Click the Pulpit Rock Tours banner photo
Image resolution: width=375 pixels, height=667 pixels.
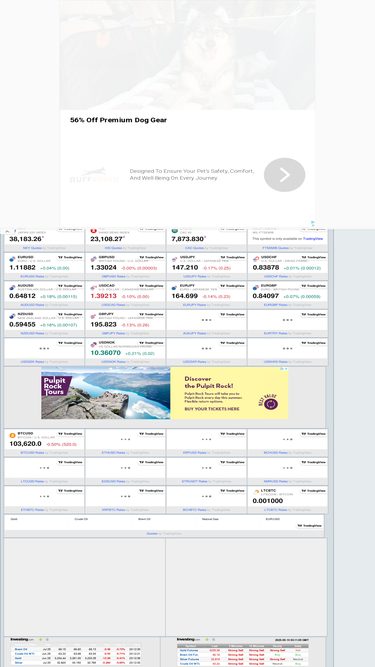(x=106, y=393)
